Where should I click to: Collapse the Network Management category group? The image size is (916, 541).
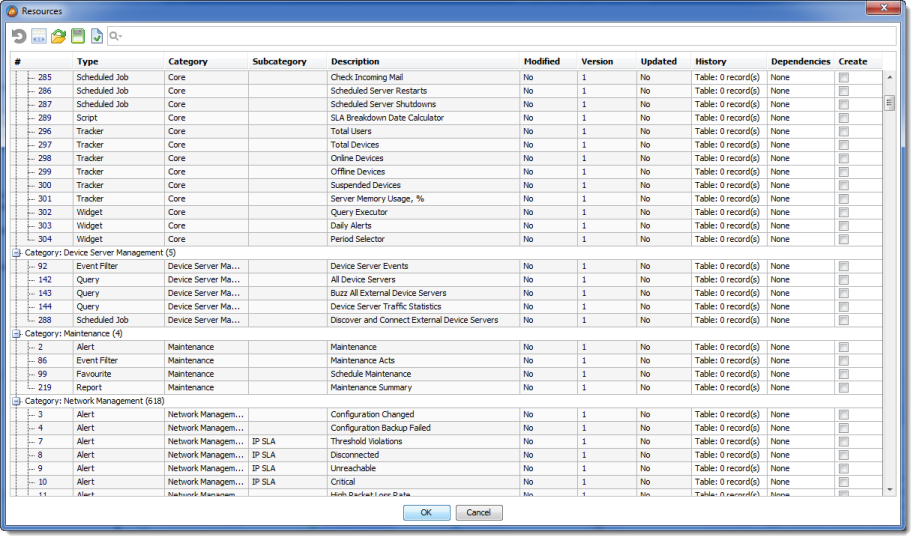pos(16,401)
